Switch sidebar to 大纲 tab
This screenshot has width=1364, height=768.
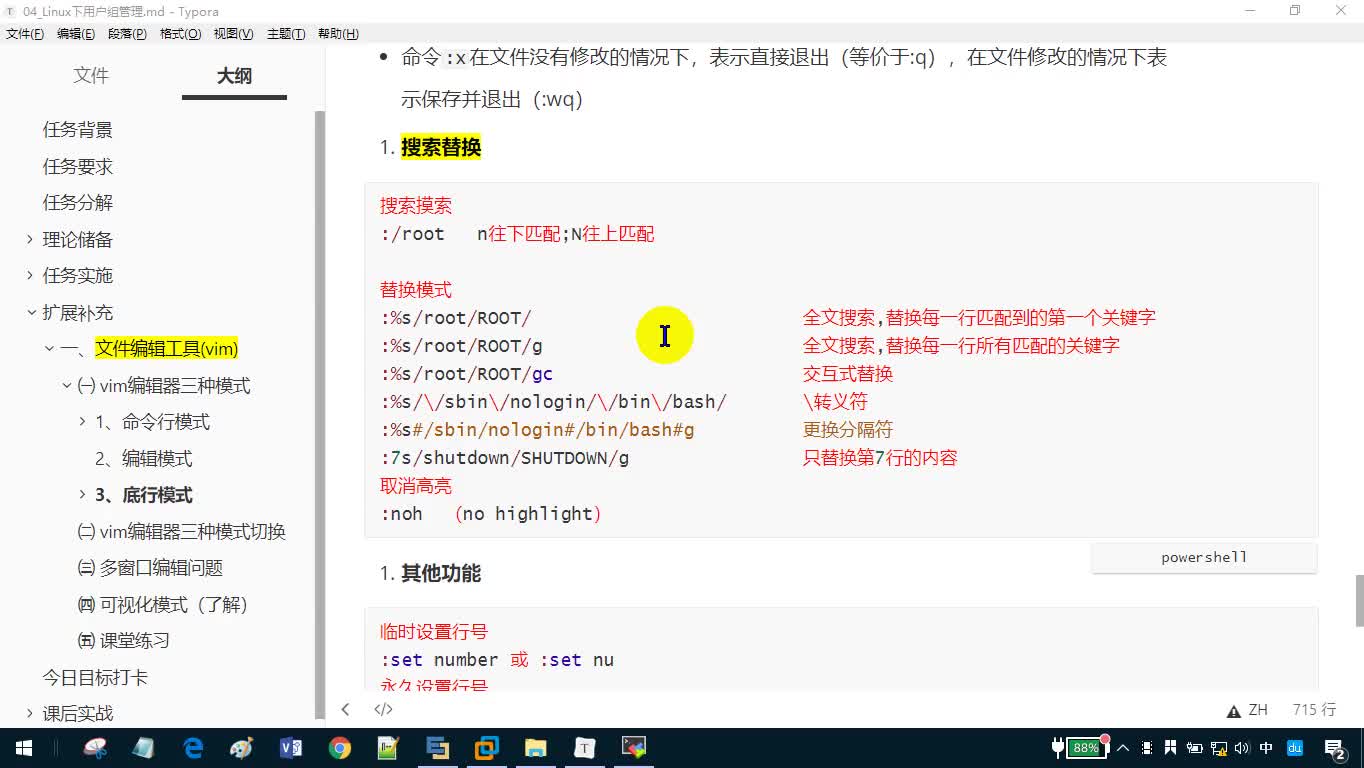pyautogui.click(x=234, y=76)
